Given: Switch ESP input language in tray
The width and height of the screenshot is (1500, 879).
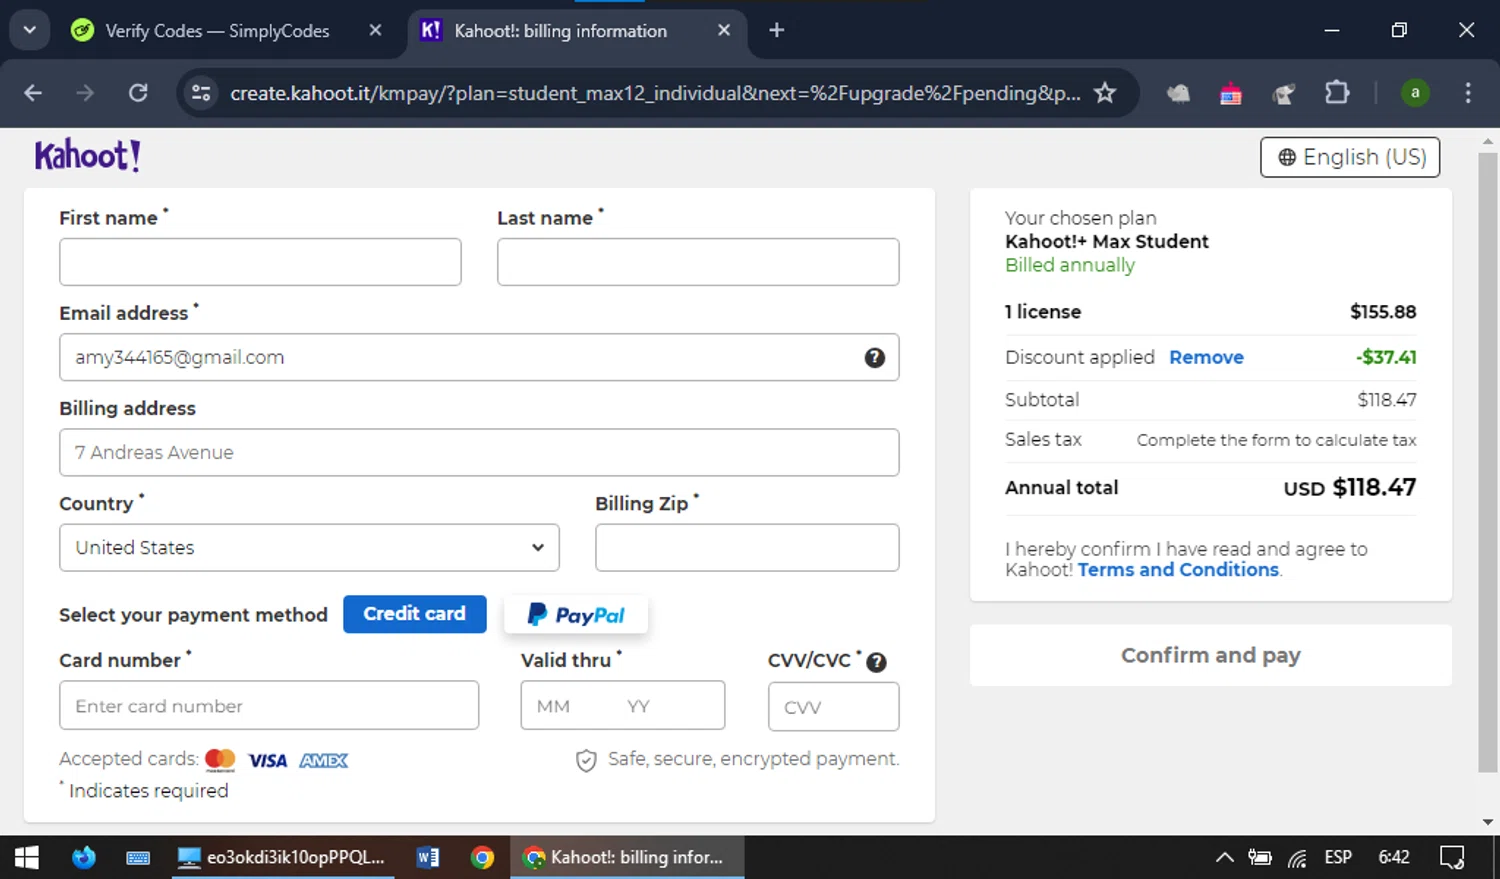Looking at the screenshot, I should (1338, 857).
